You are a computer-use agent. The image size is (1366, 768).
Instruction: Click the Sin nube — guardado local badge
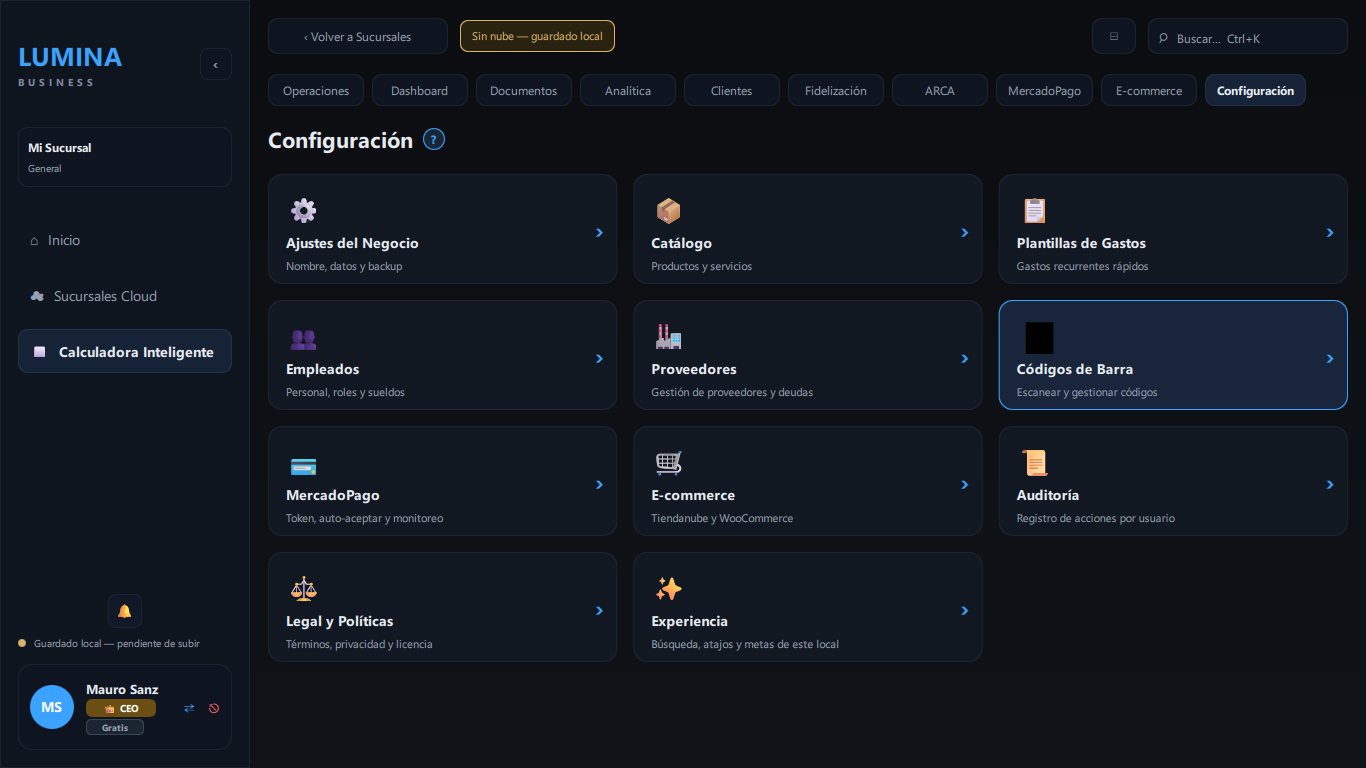pyautogui.click(x=537, y=36)
